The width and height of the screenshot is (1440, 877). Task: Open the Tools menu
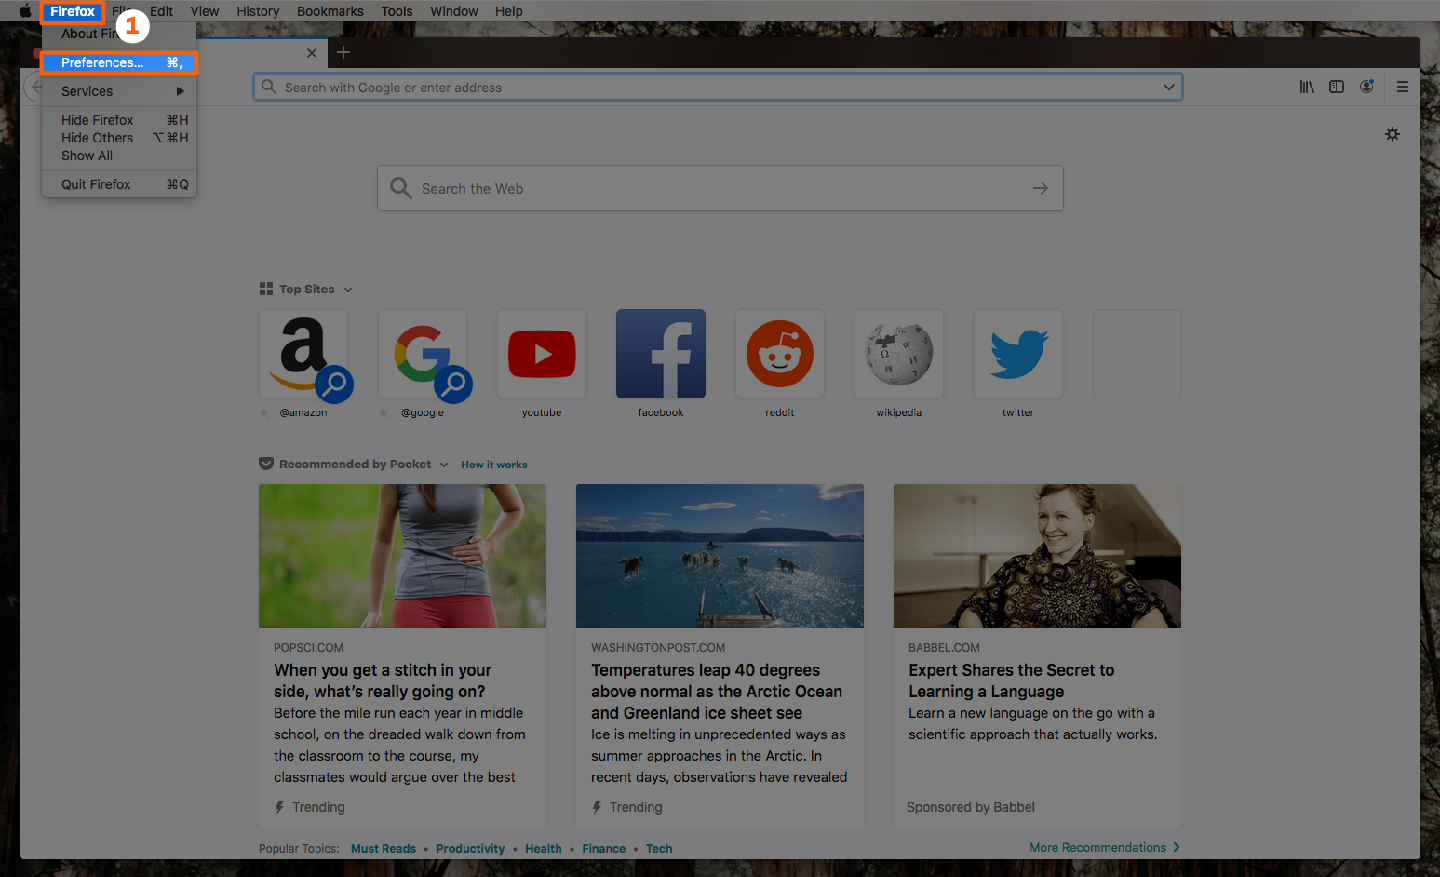click(x=397, y=11)
